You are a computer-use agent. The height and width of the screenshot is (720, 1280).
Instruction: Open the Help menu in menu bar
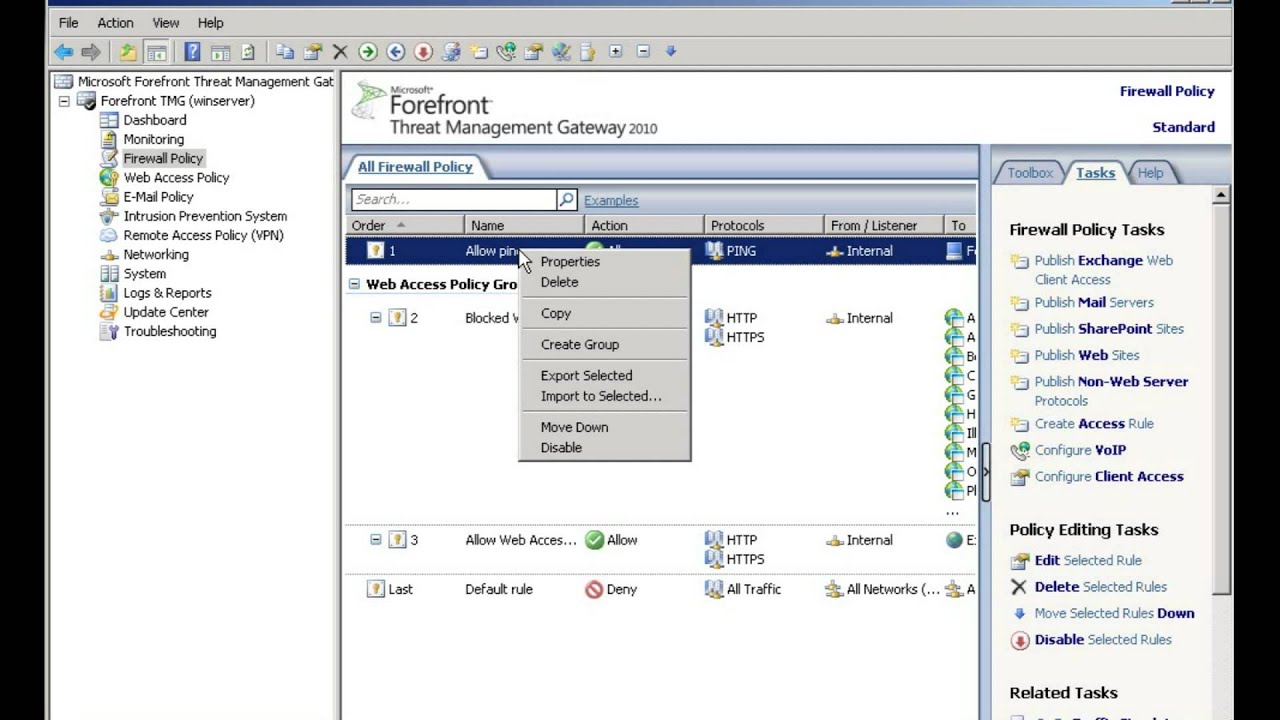pos(210,22)
